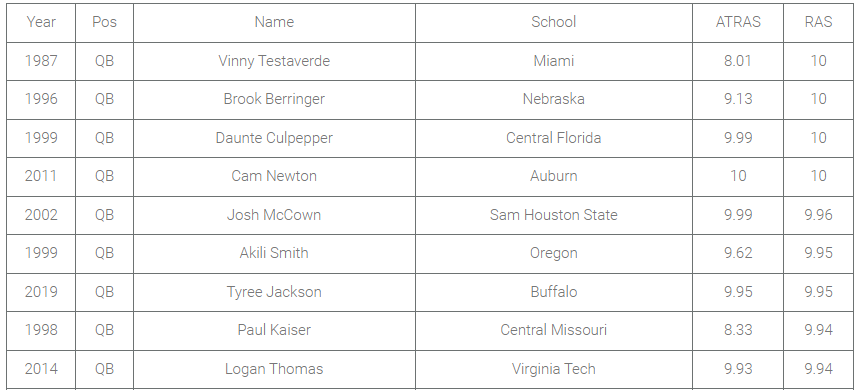This screenshot has width=861, height=390.
Task: Select Josh McCown in the table
Action: pyautogui.click(x=274, y=215)
